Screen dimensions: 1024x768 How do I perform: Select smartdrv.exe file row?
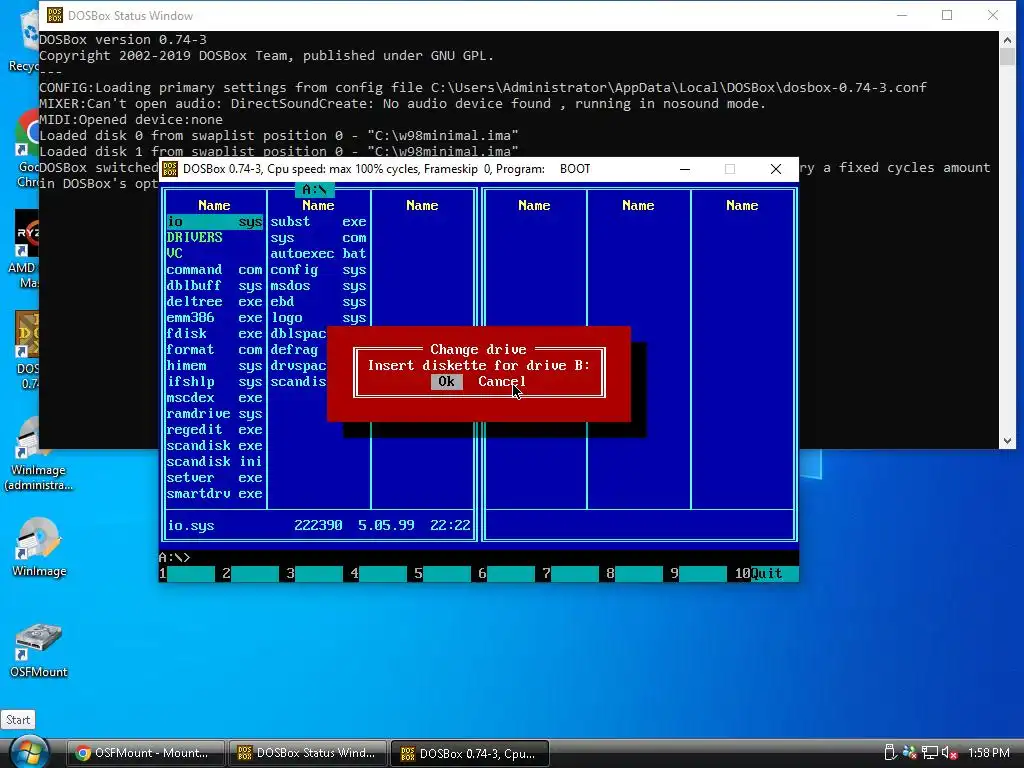[214, 494]
